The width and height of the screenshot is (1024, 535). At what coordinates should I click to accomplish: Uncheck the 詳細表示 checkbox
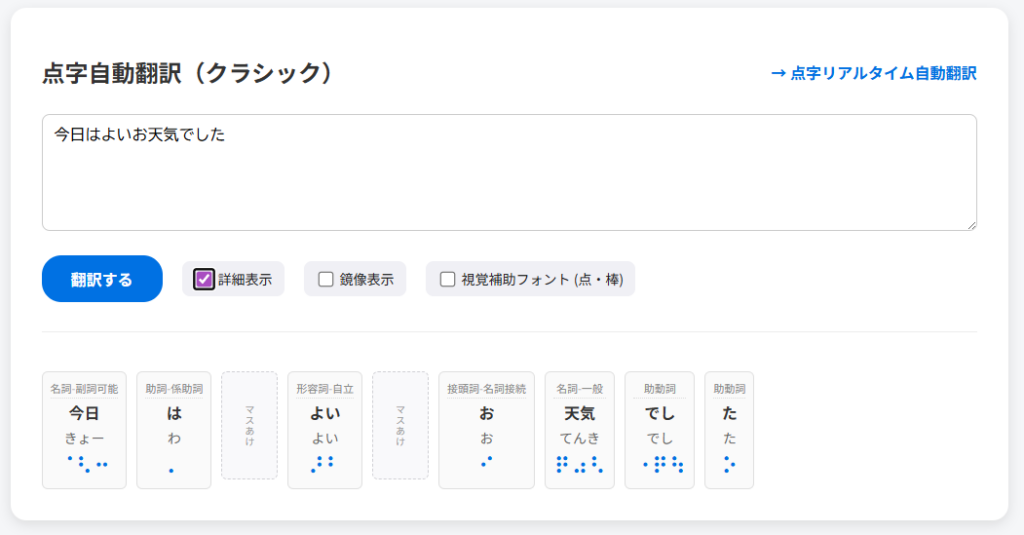tap(204, 279)
